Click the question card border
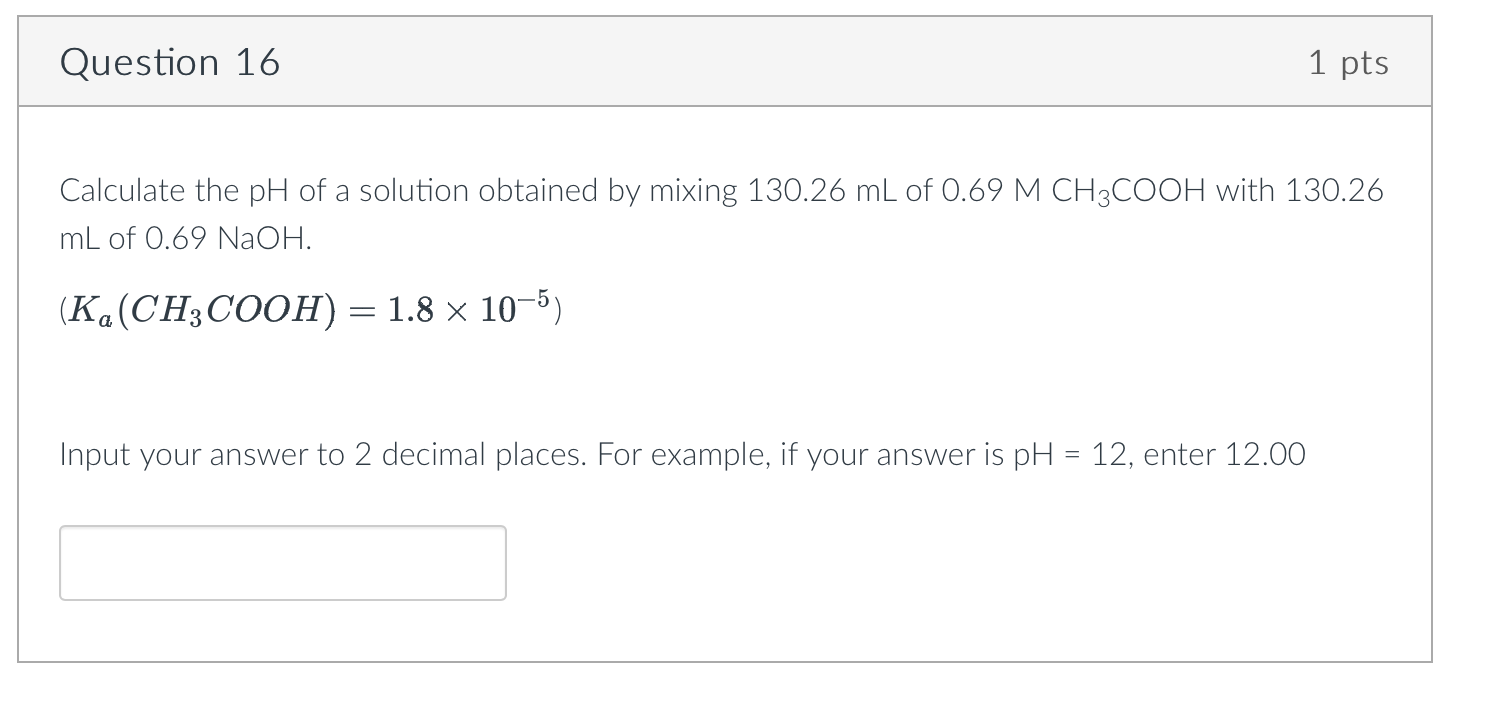The width and height of the screenshot is (1485, 705). coord(22,350)
